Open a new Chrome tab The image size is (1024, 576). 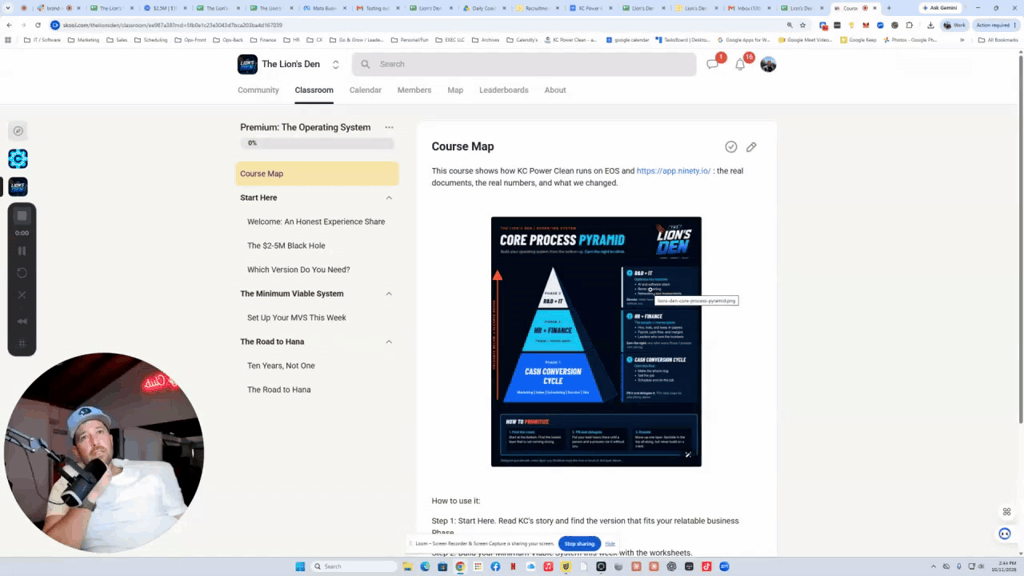(x=889, y=8)
